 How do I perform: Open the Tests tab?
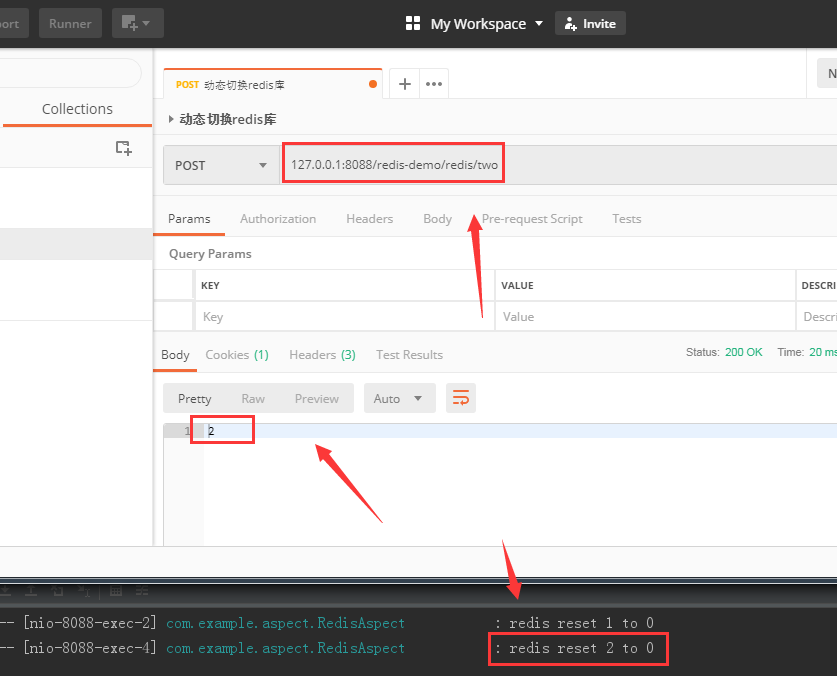click(x=627, y=219)
